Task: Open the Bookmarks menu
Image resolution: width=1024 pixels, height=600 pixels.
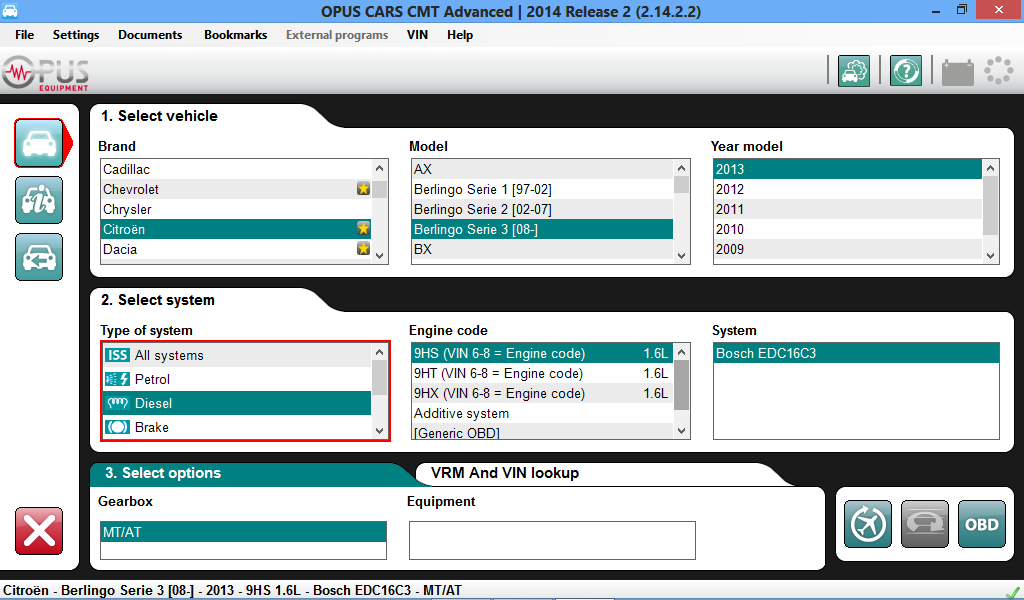Action: click(x=236, y=35)
